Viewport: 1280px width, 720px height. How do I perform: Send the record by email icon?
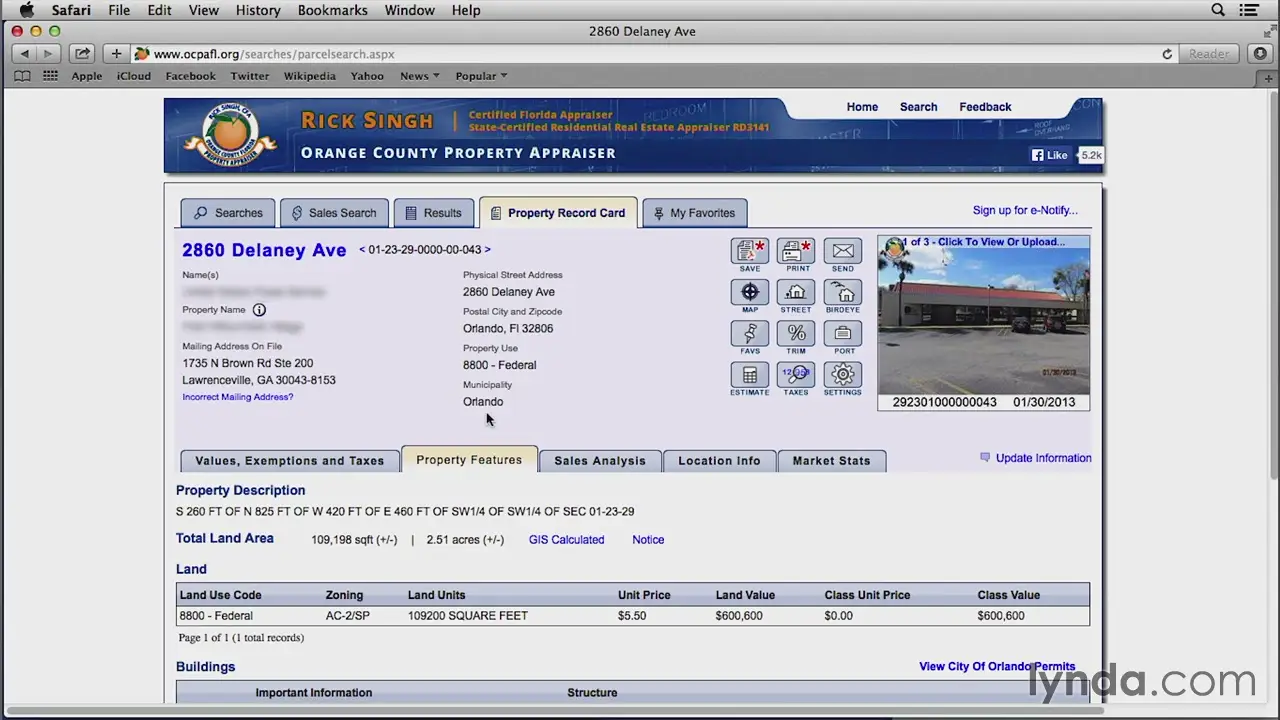click(843, 251)
